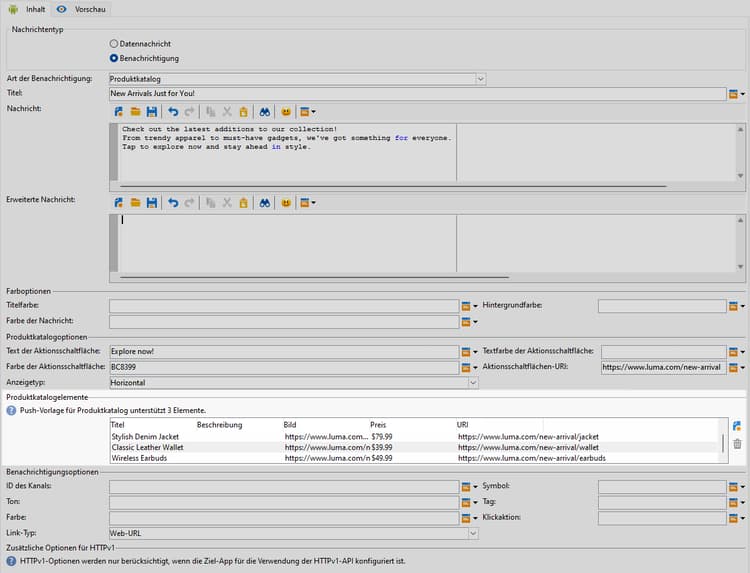Expand arrow next to Farbe der Aktionsschaltfläche icon

coord(475,368)
